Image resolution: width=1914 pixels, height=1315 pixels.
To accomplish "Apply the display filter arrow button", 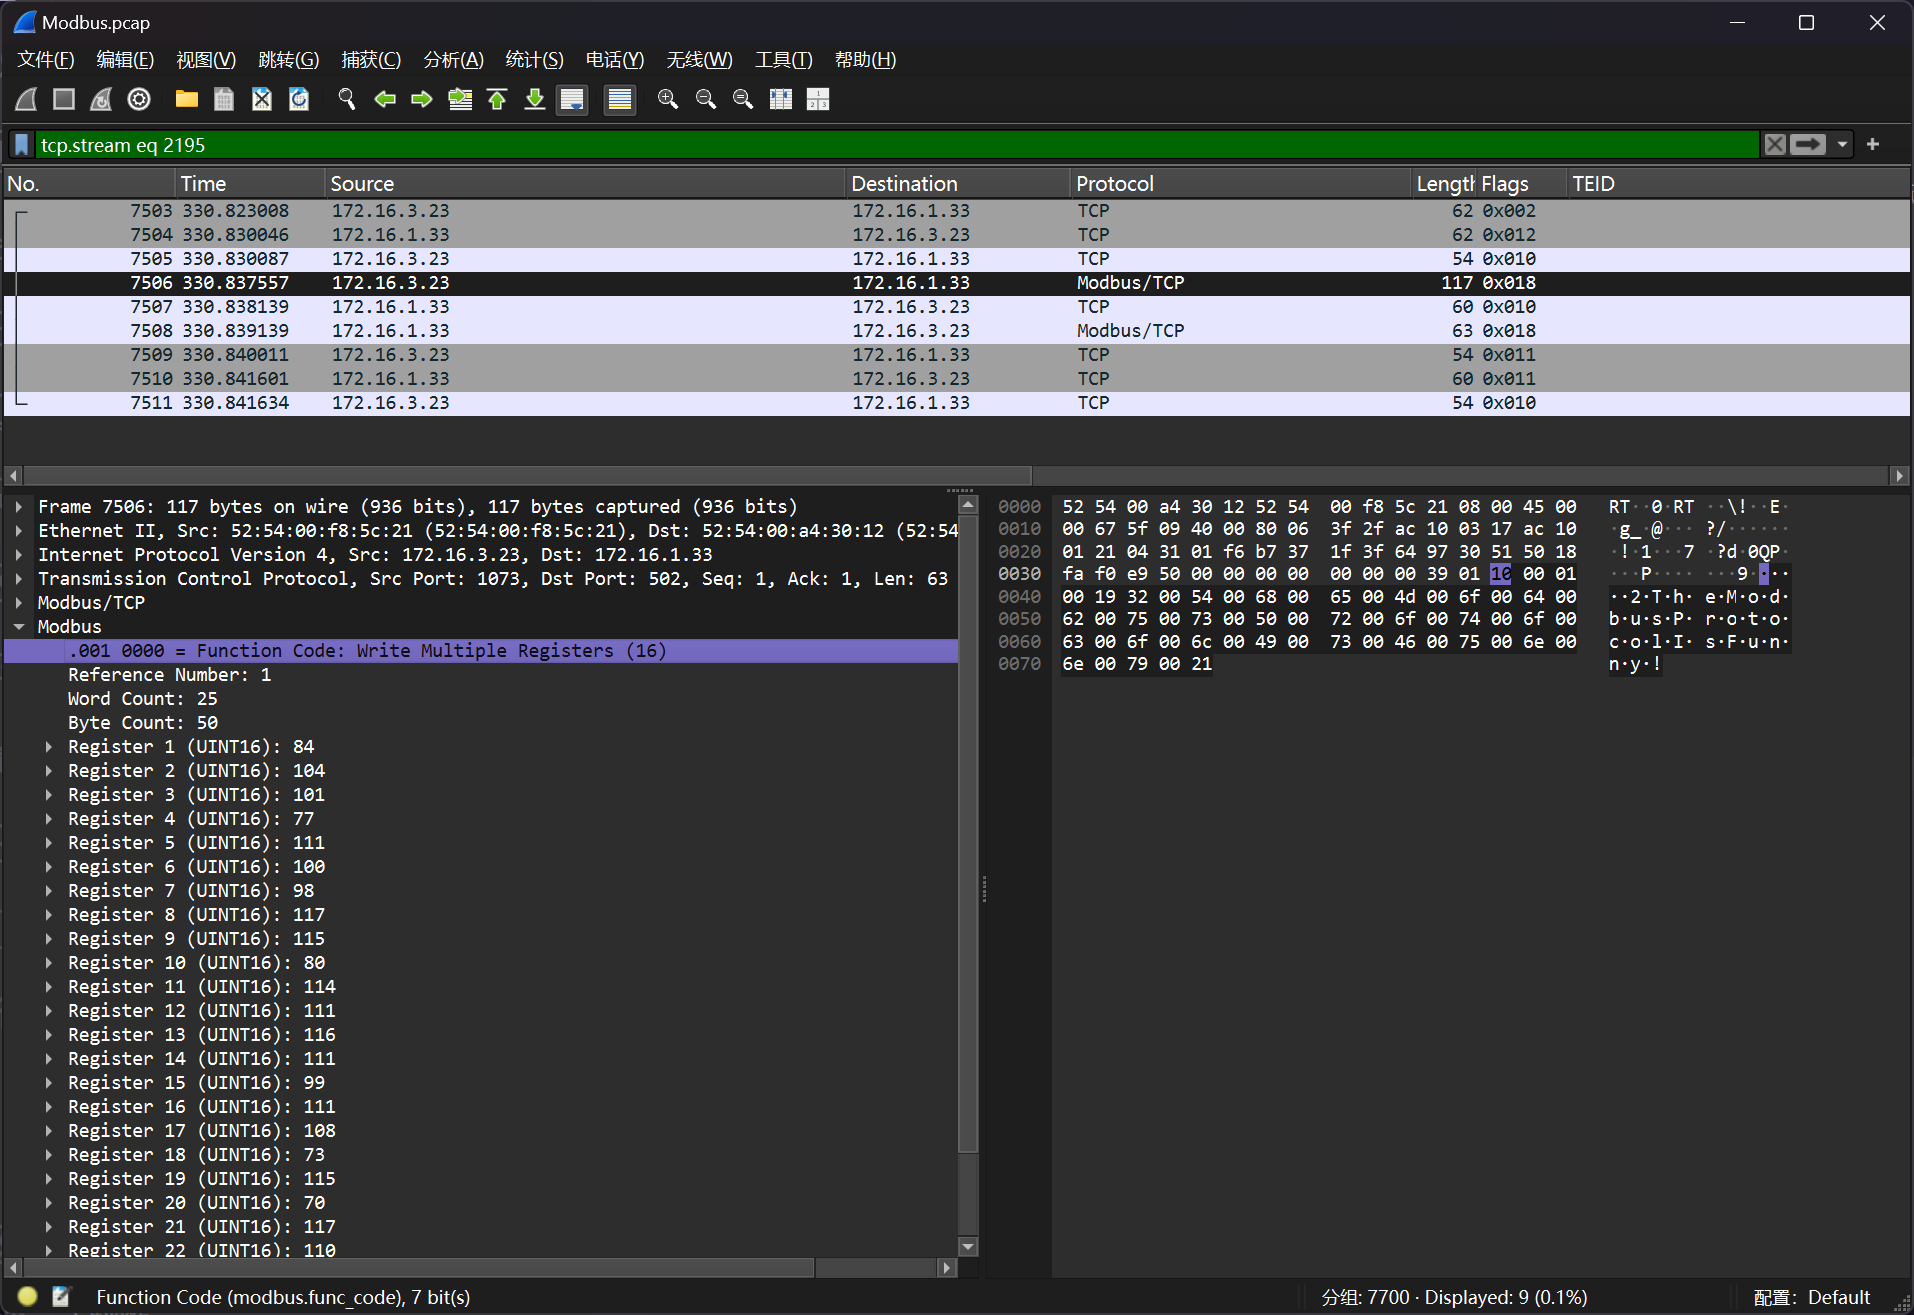I will pos(1808,145).
